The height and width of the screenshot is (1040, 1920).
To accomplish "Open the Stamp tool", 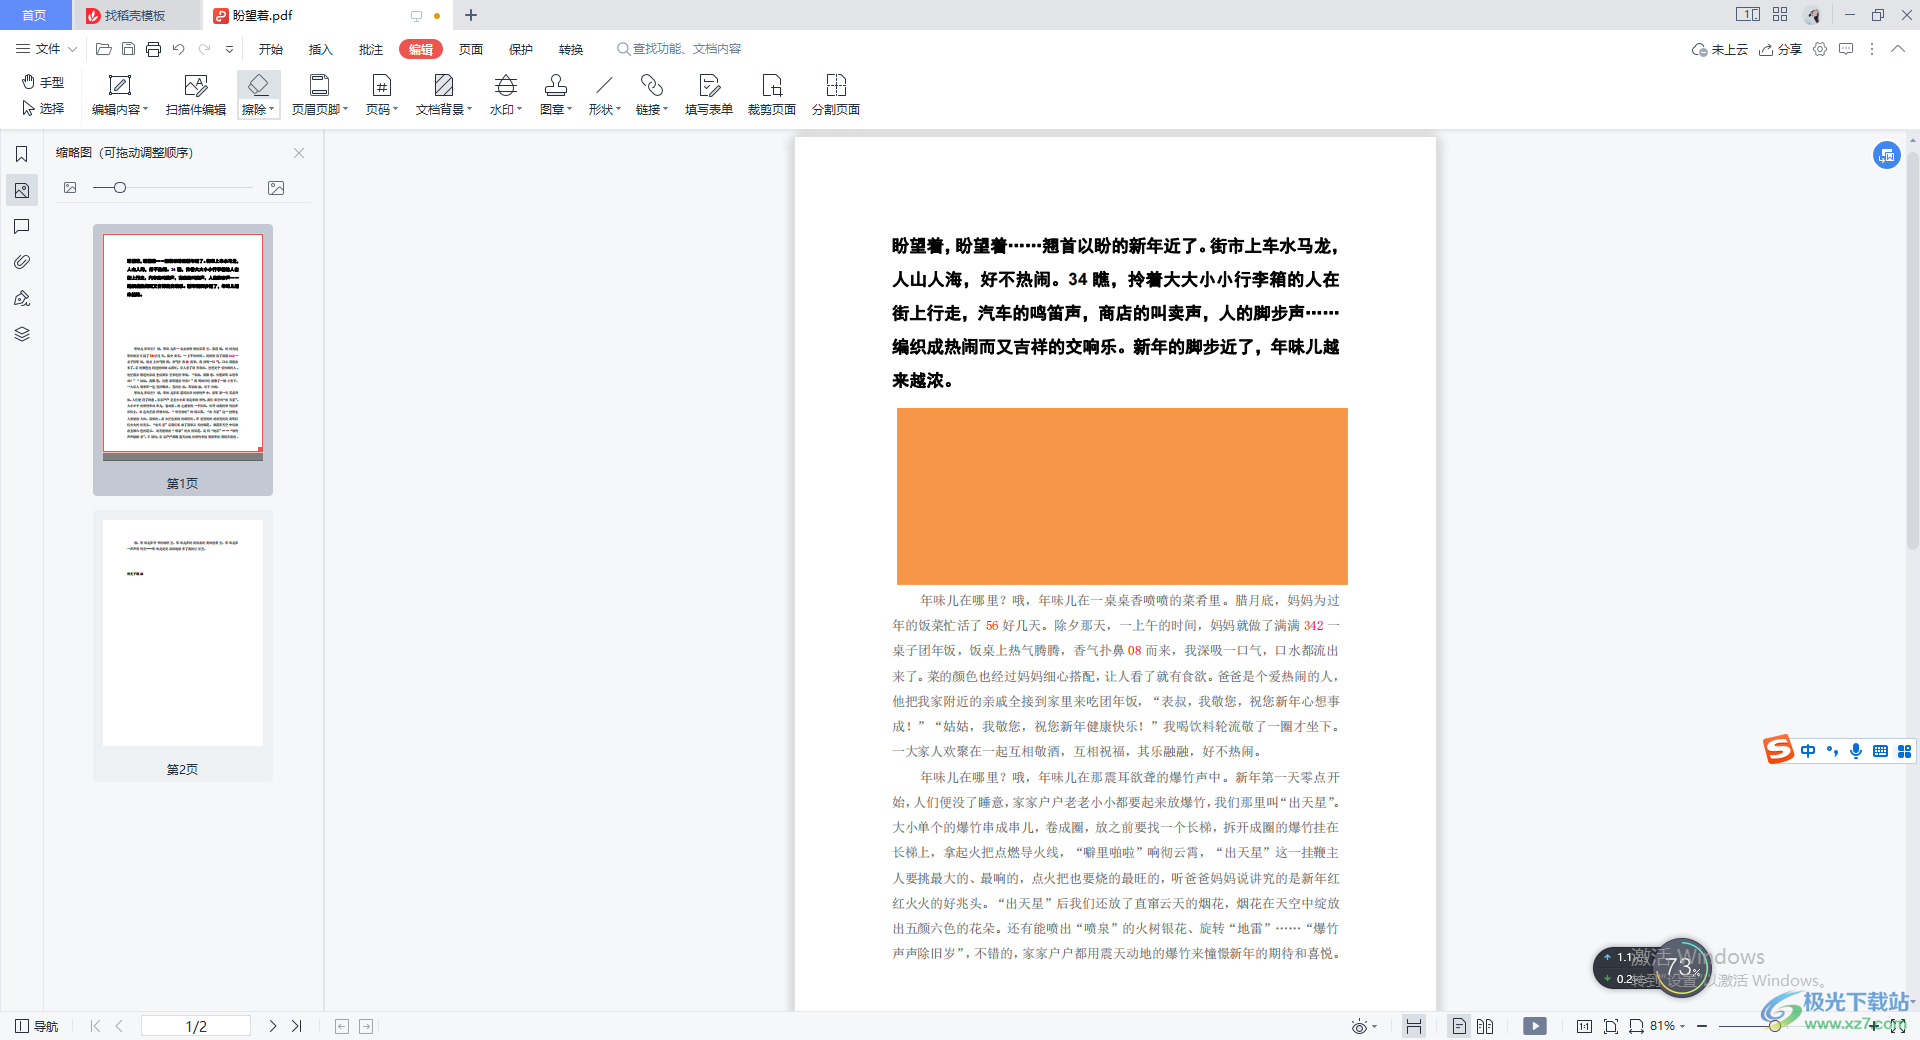I will 555,95.
